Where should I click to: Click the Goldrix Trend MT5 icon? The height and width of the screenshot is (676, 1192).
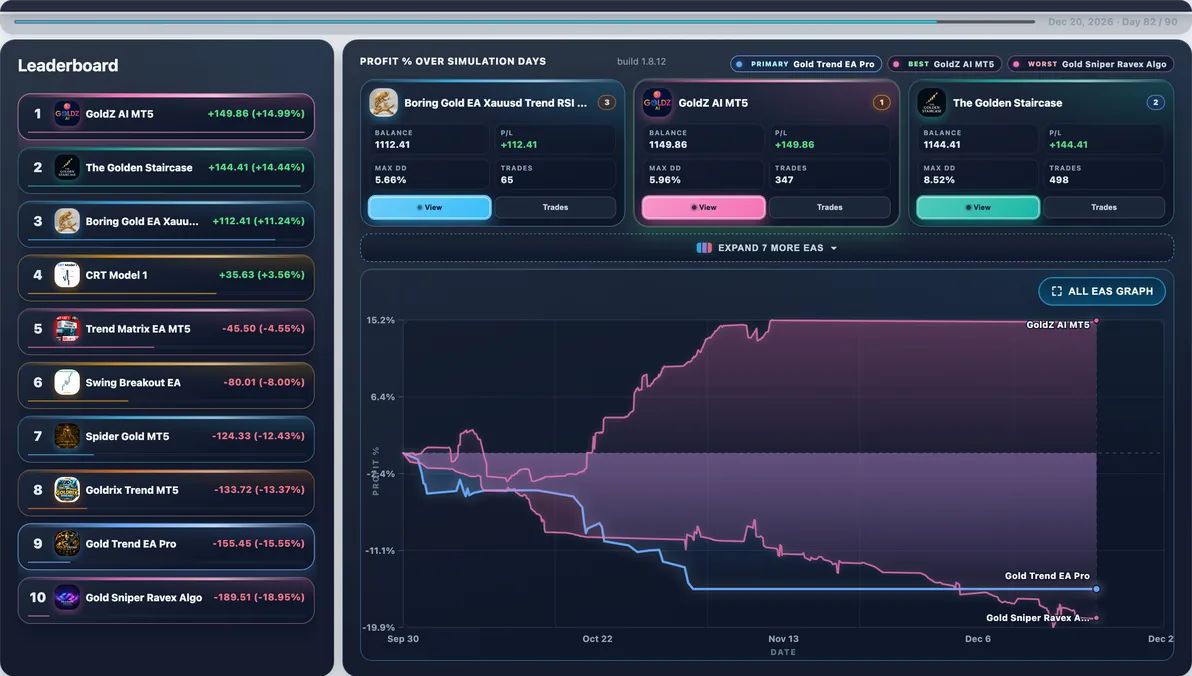pos(67,490)
